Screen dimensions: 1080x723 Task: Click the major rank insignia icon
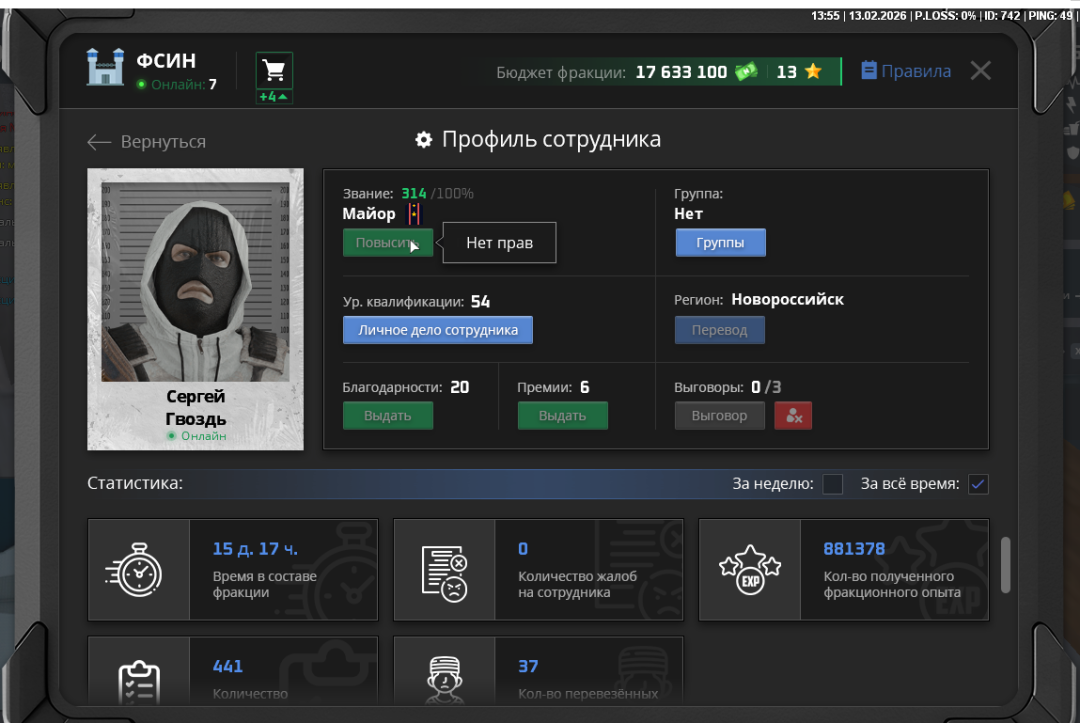414,214
